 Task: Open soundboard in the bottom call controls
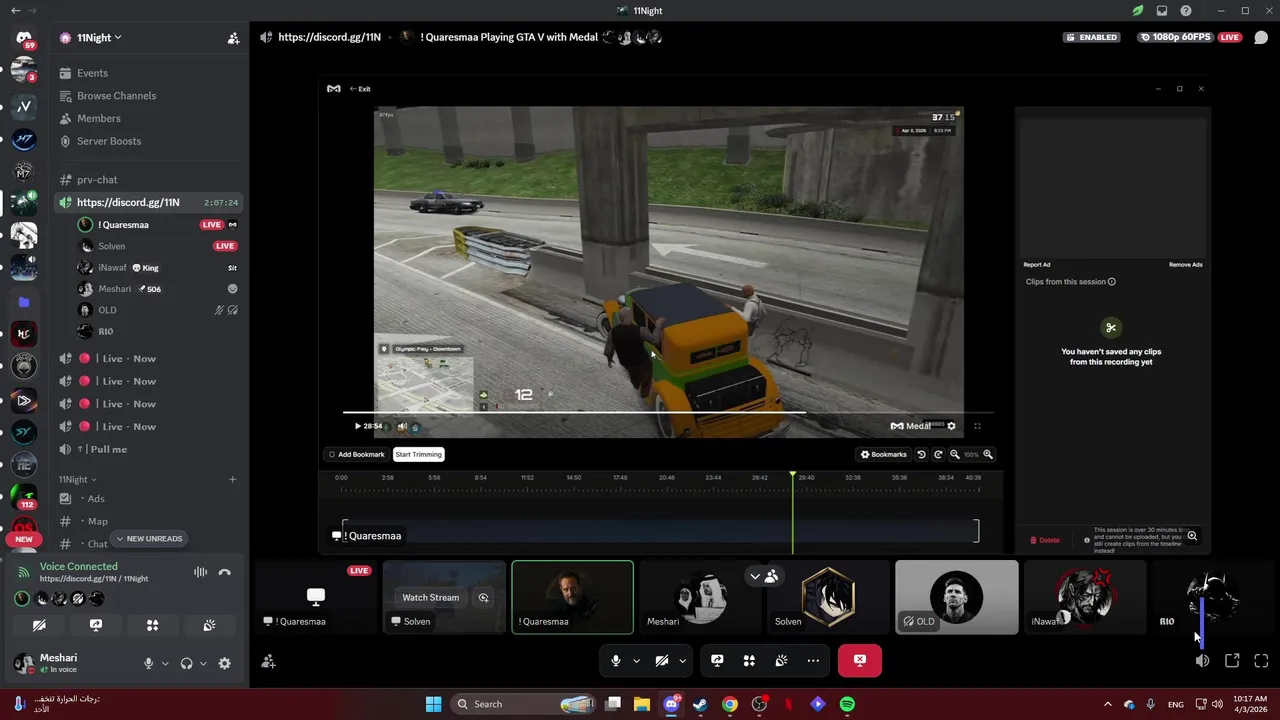[781, 661]
